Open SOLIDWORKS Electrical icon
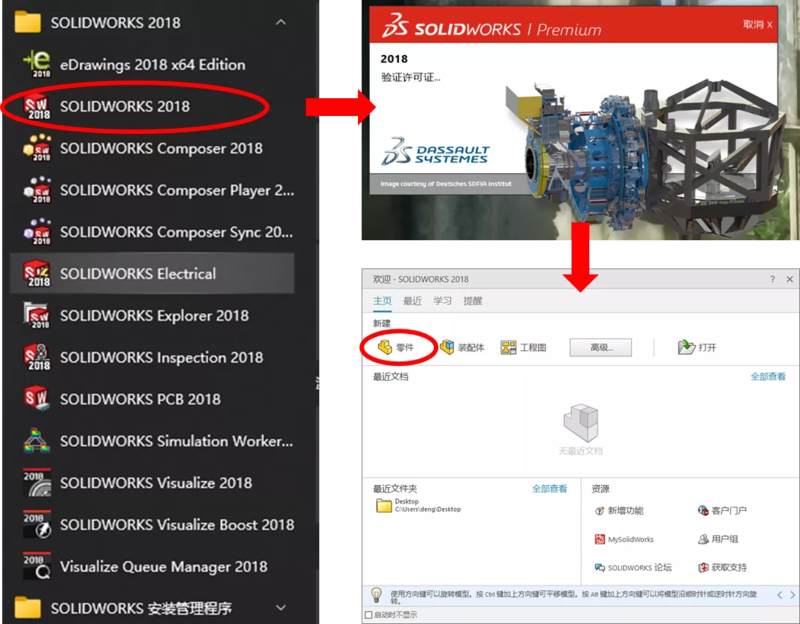The image size is (800, 624). 37,273
